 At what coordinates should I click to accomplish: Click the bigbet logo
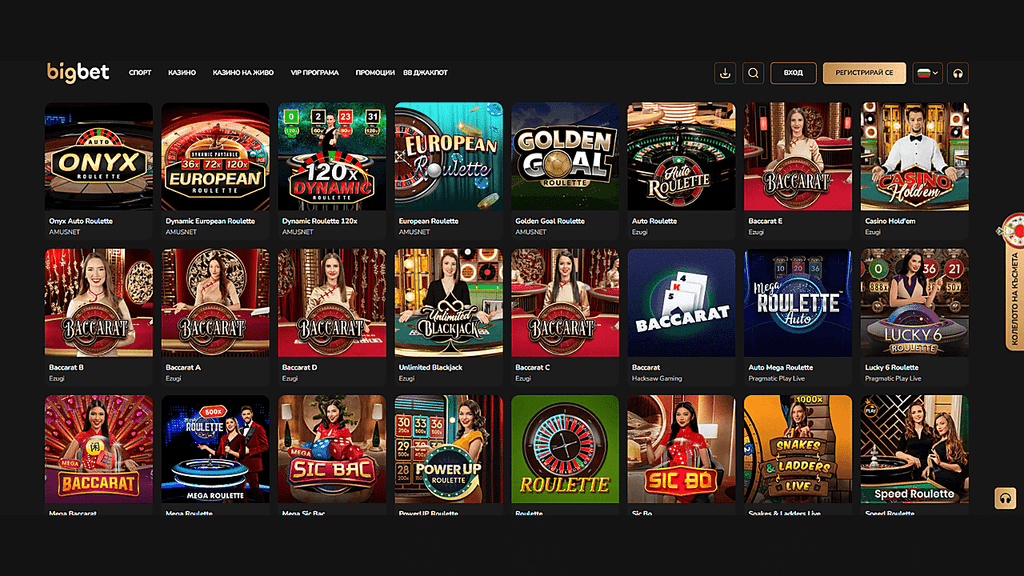(78, 72)
